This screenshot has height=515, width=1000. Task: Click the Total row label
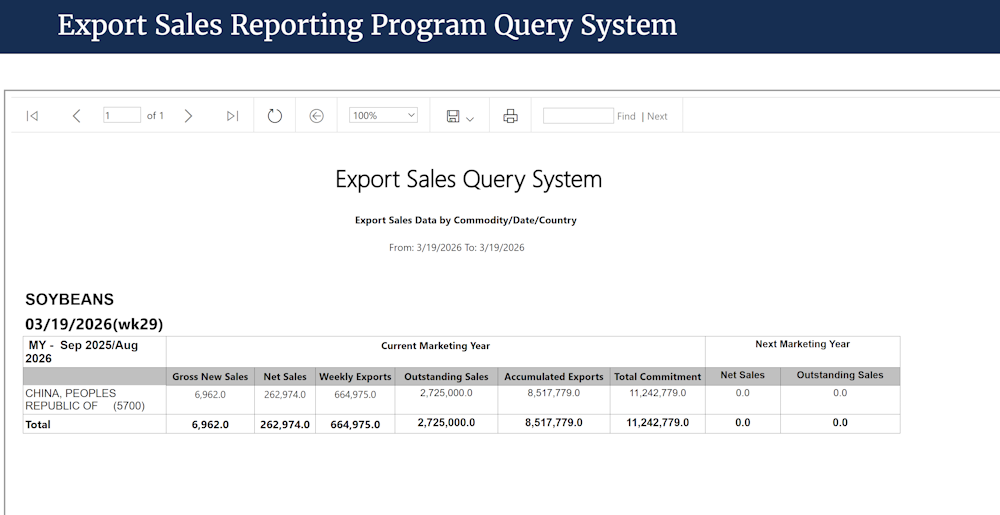39,424
